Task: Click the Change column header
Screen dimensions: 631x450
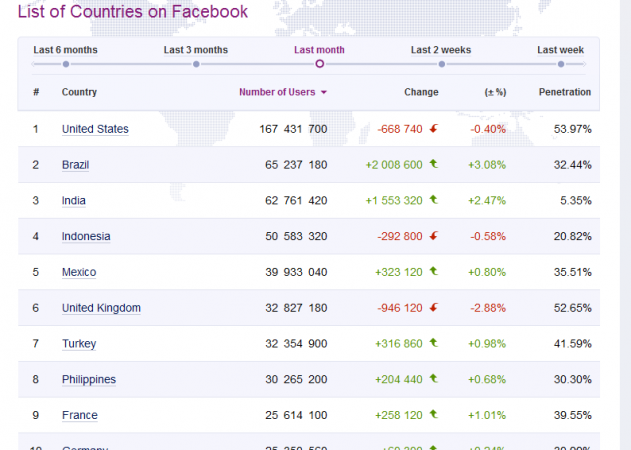Action: (x=421, y=92)
